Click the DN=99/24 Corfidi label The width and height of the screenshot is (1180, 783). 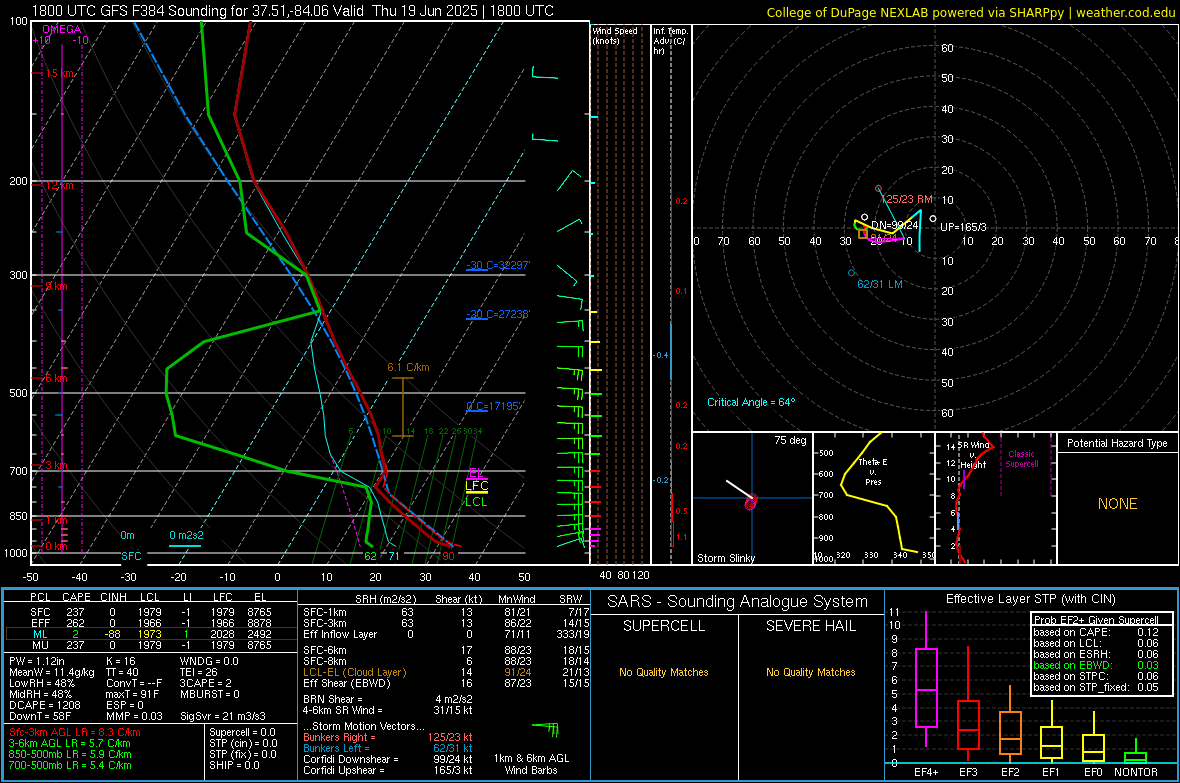click(894, 225)
